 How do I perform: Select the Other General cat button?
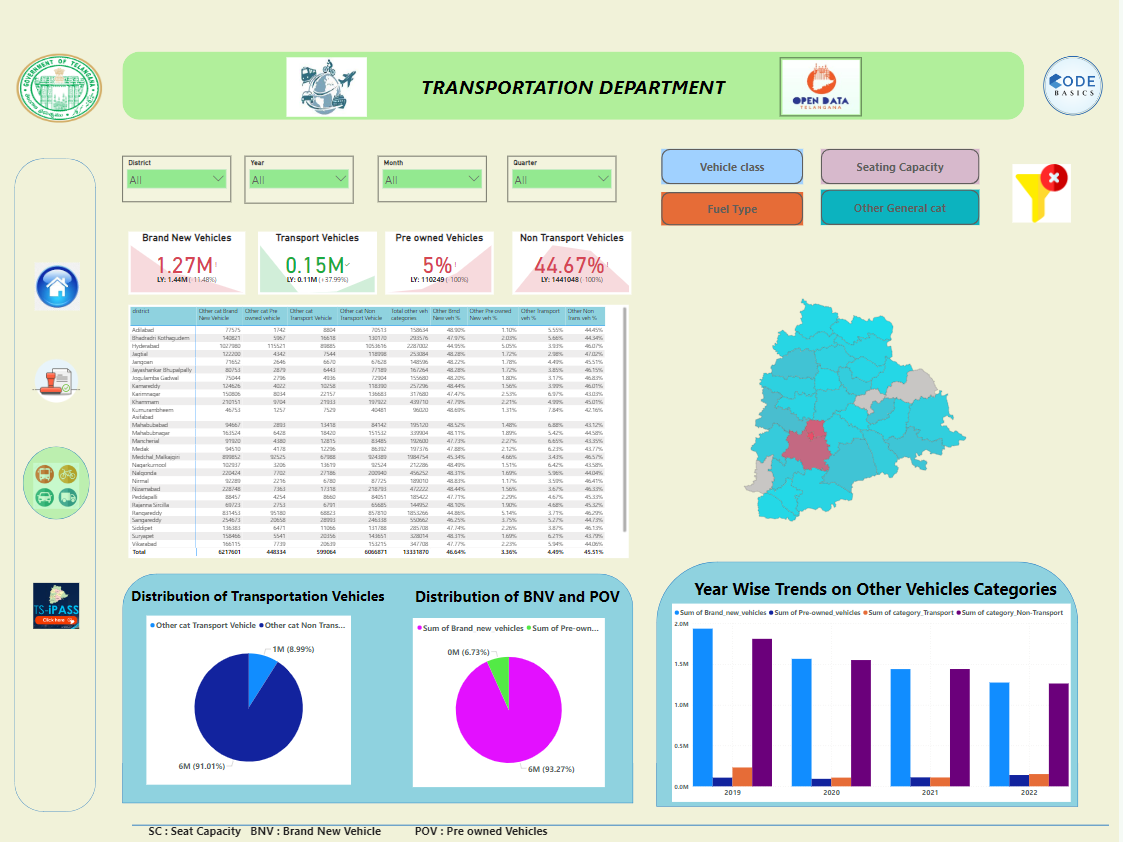(899, 209)
